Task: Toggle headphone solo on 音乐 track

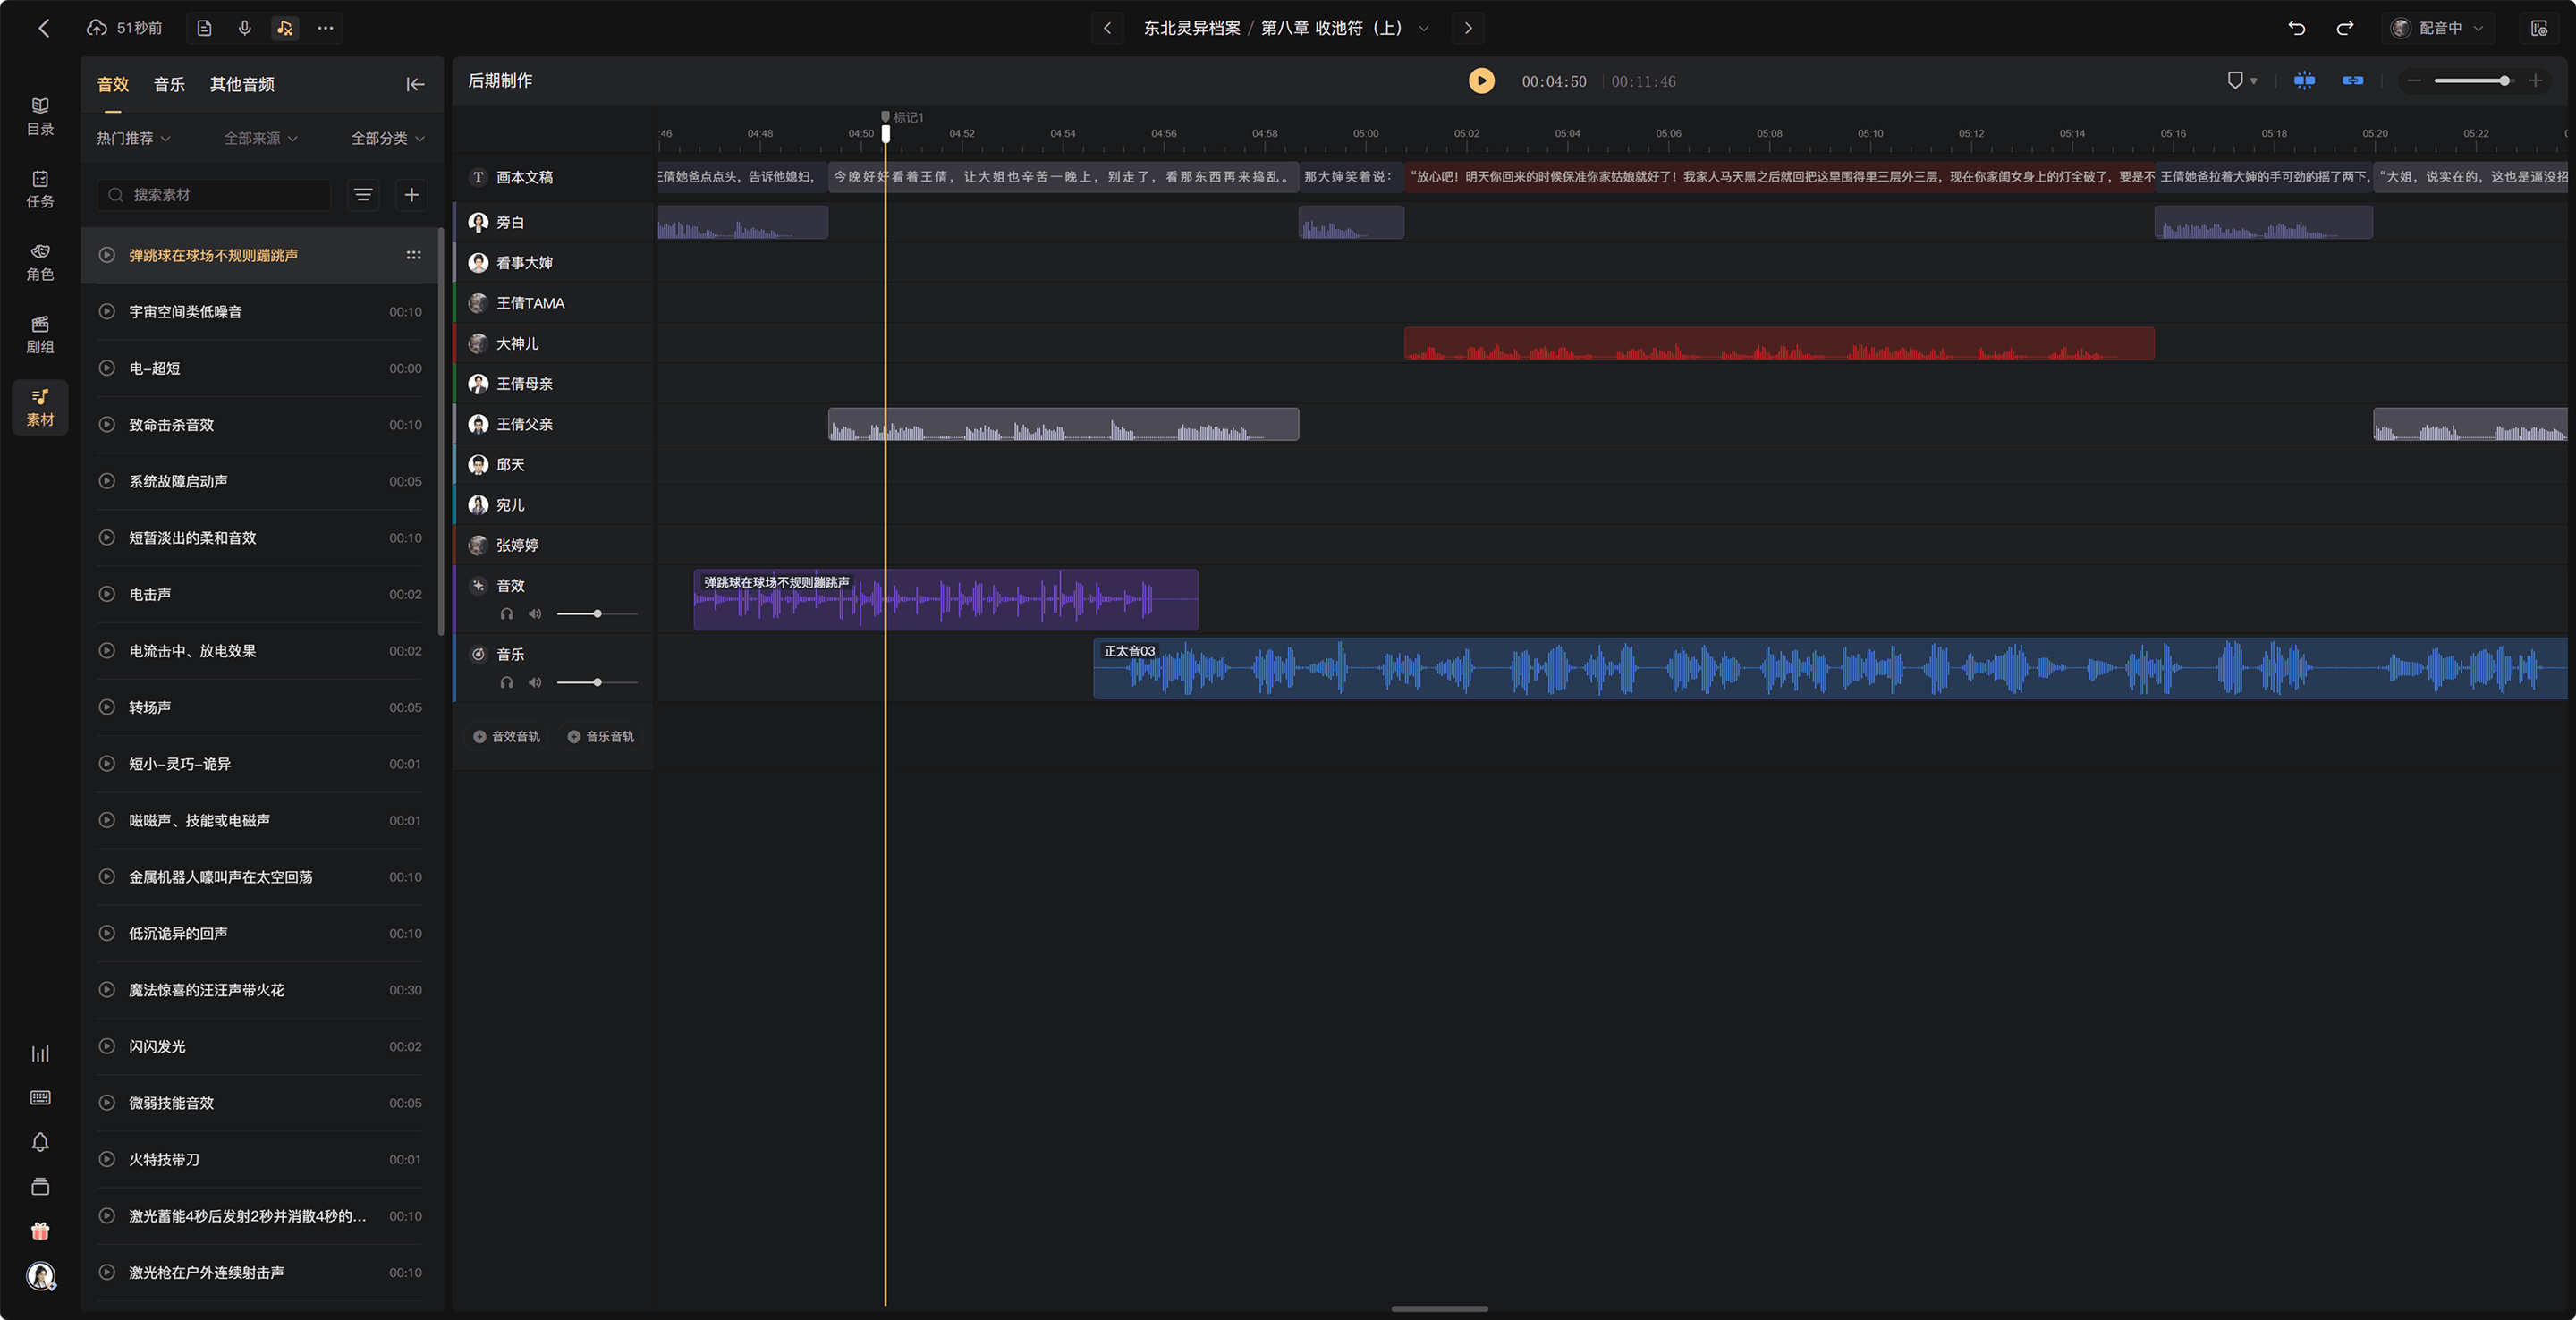Action: (x=507, y=683)
